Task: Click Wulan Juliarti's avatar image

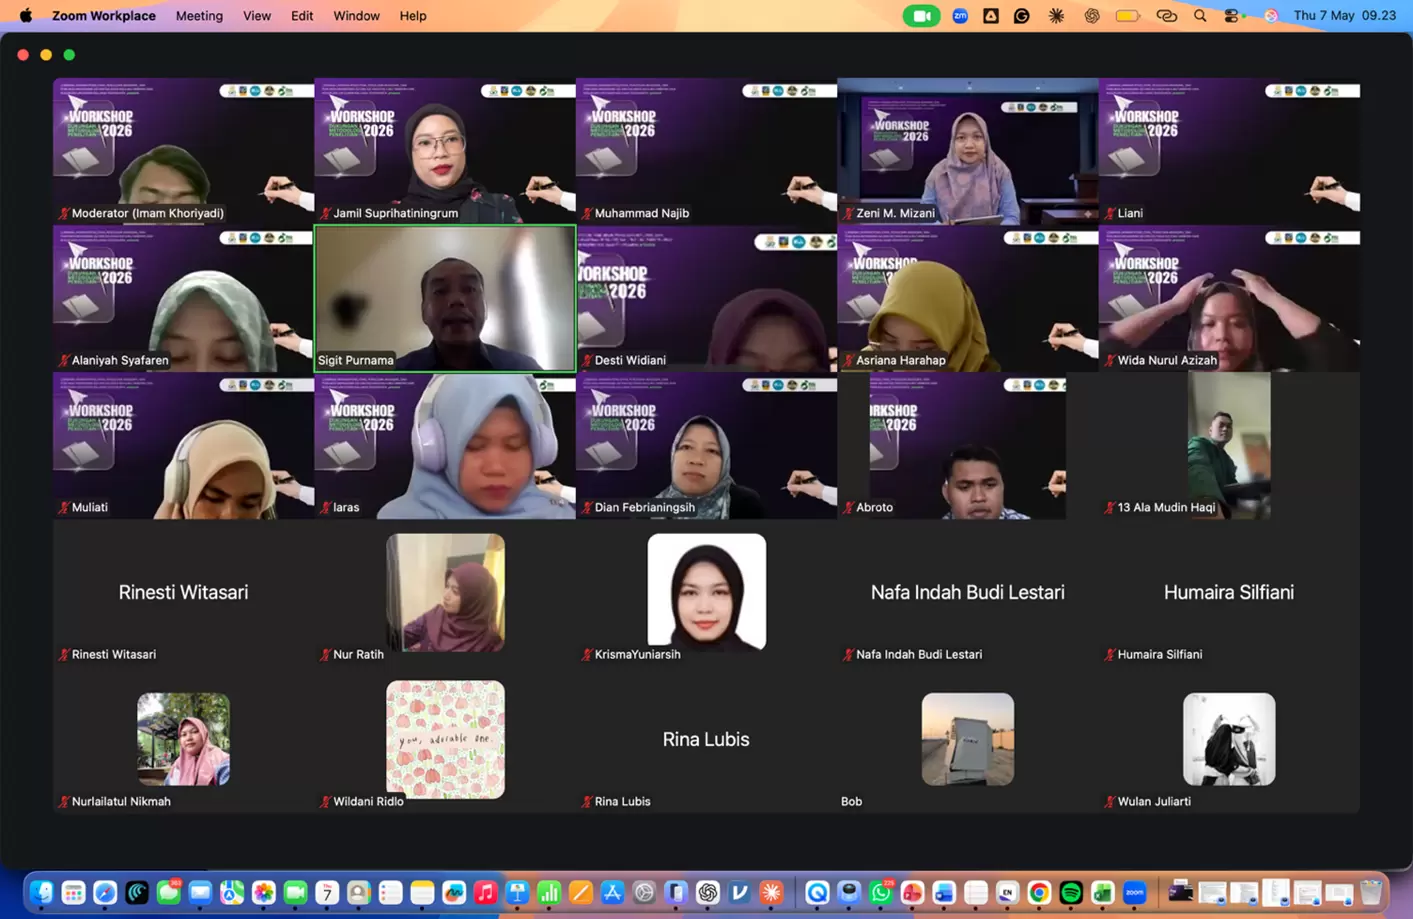Action: (1229, 739)
